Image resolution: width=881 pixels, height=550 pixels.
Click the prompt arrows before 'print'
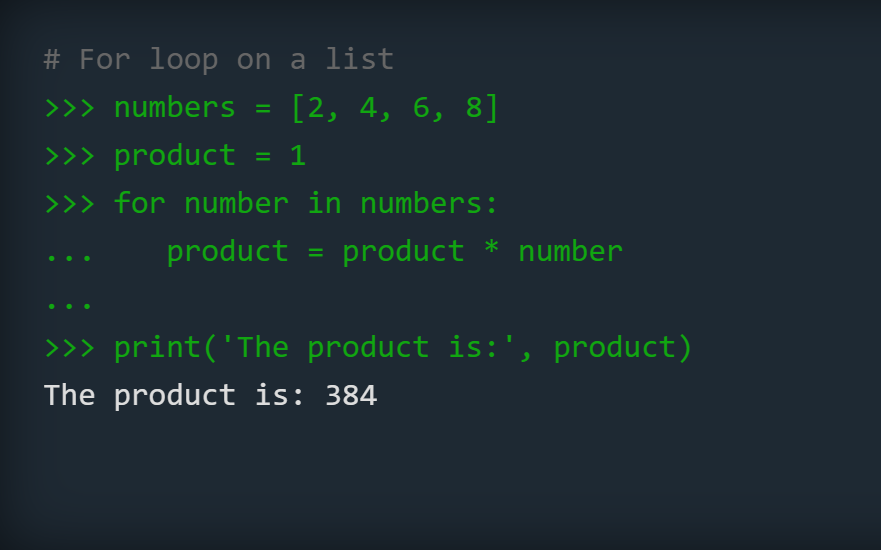(x=70, y=348)
